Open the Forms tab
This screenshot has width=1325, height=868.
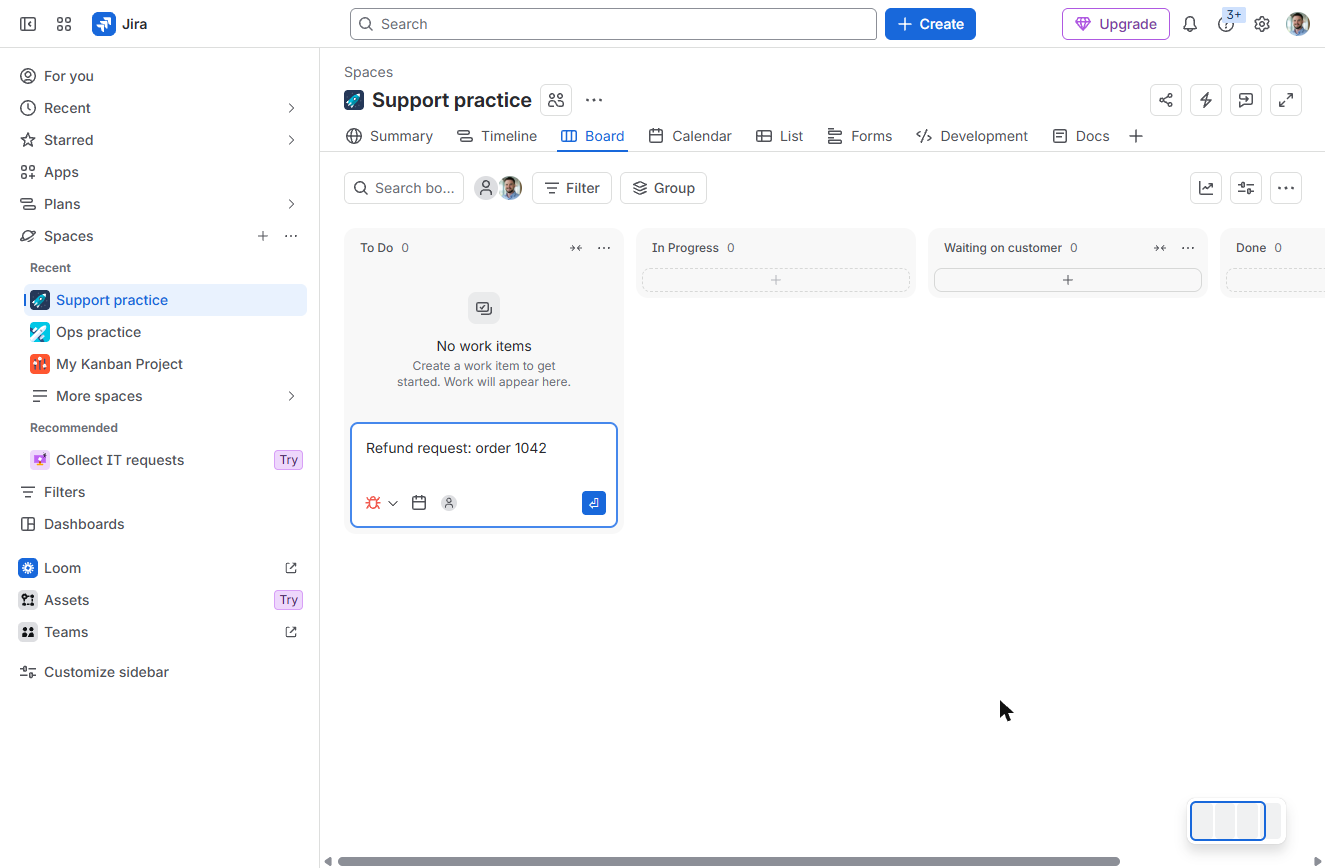[x=860, y=136]
